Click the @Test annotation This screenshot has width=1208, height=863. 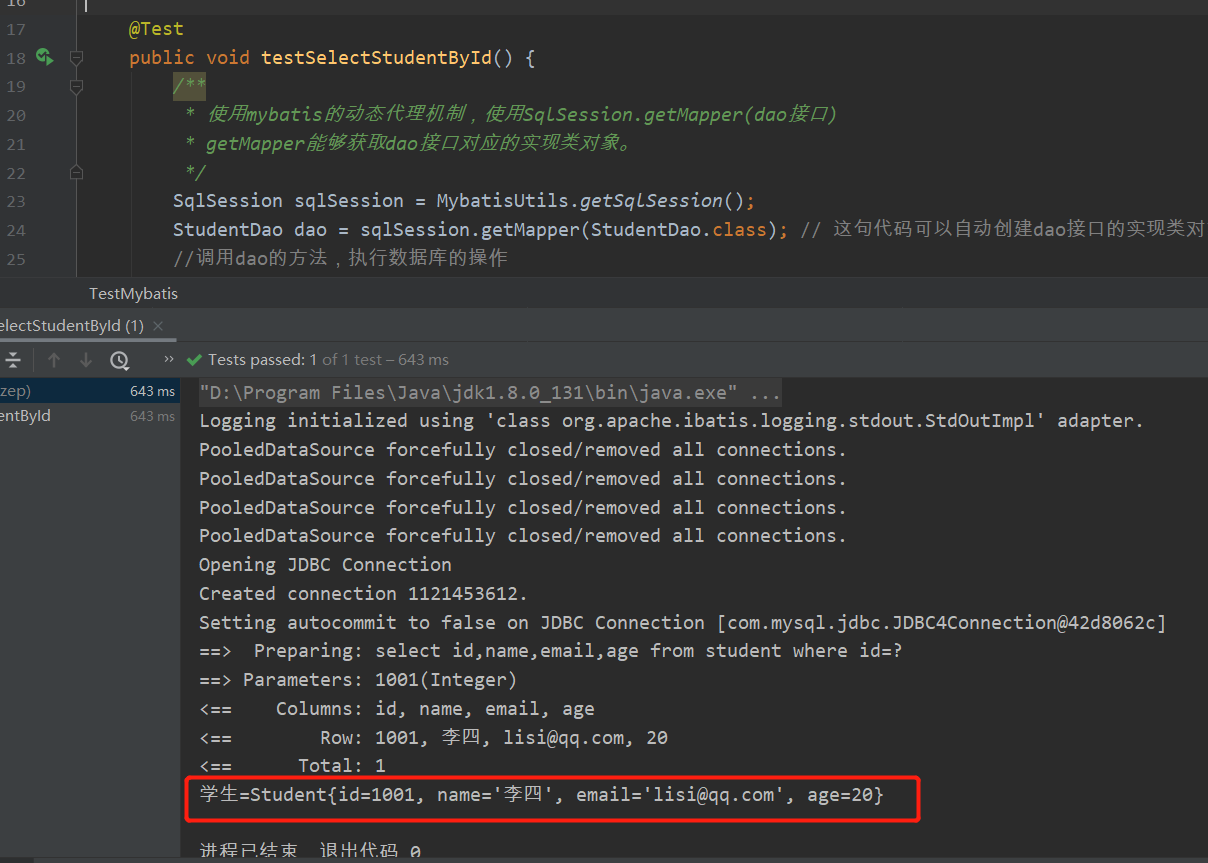click(156, 29)
